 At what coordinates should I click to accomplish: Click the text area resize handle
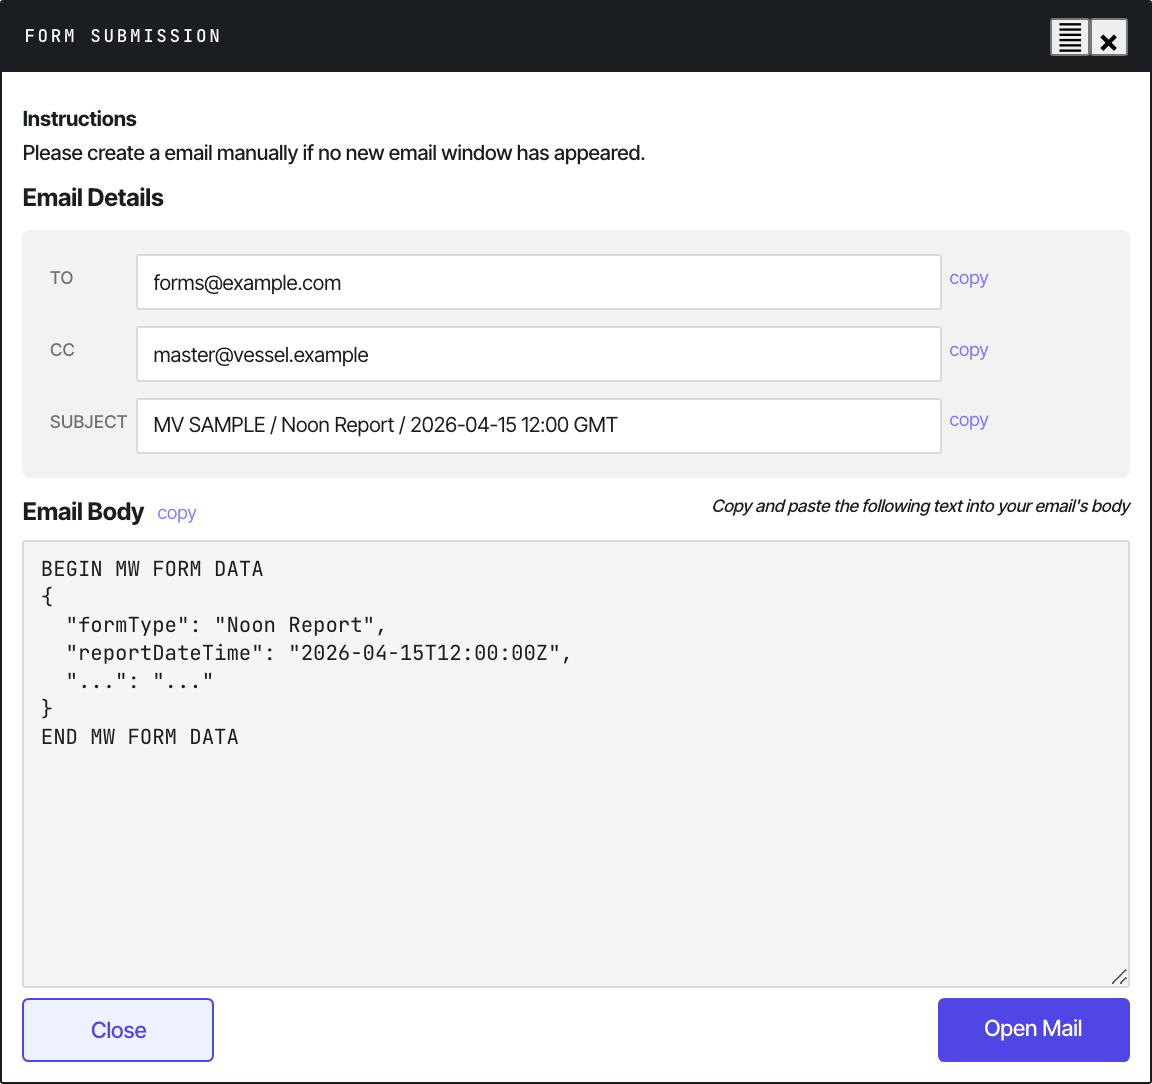click(x=1119, y=977)
